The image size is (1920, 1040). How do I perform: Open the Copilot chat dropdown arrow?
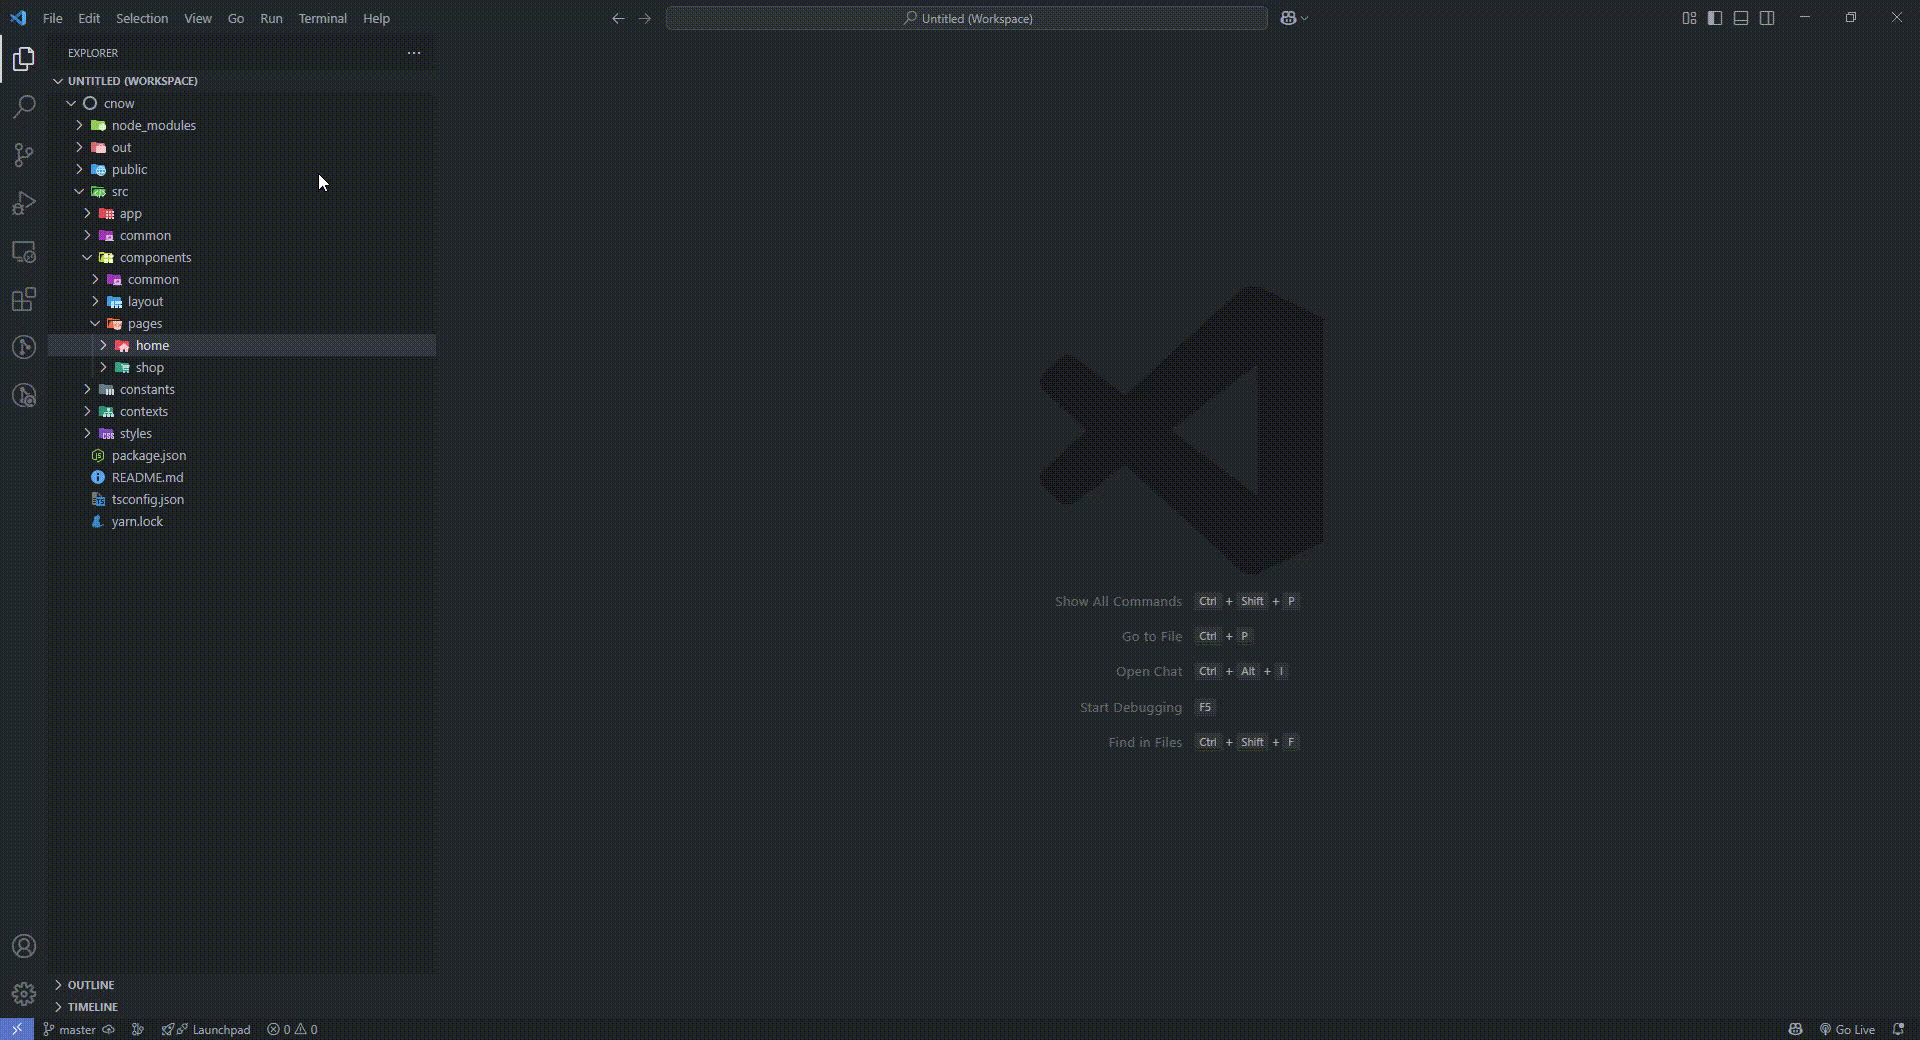tap(1305, 18)
